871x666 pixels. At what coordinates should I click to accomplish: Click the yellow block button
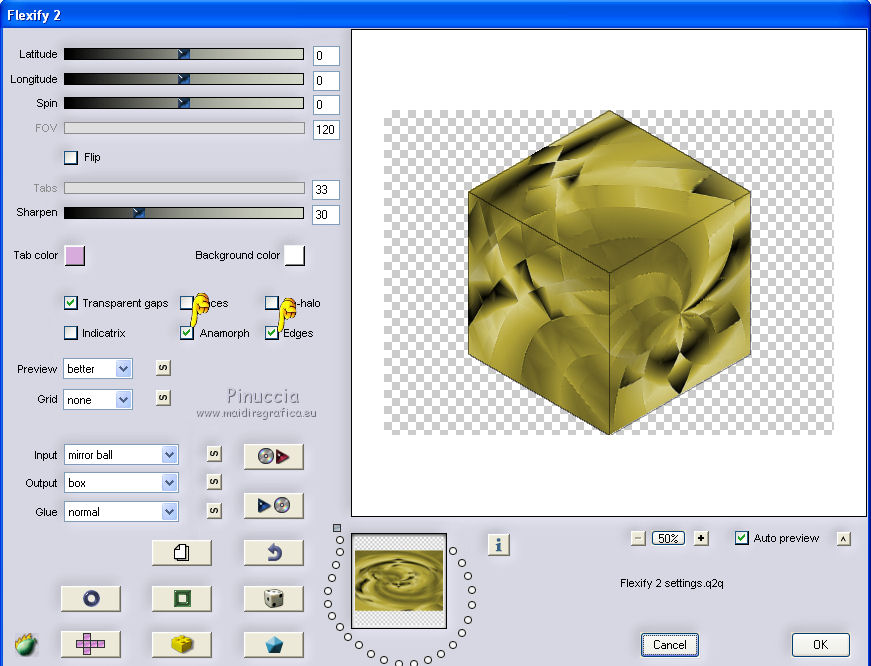[182, 644]
